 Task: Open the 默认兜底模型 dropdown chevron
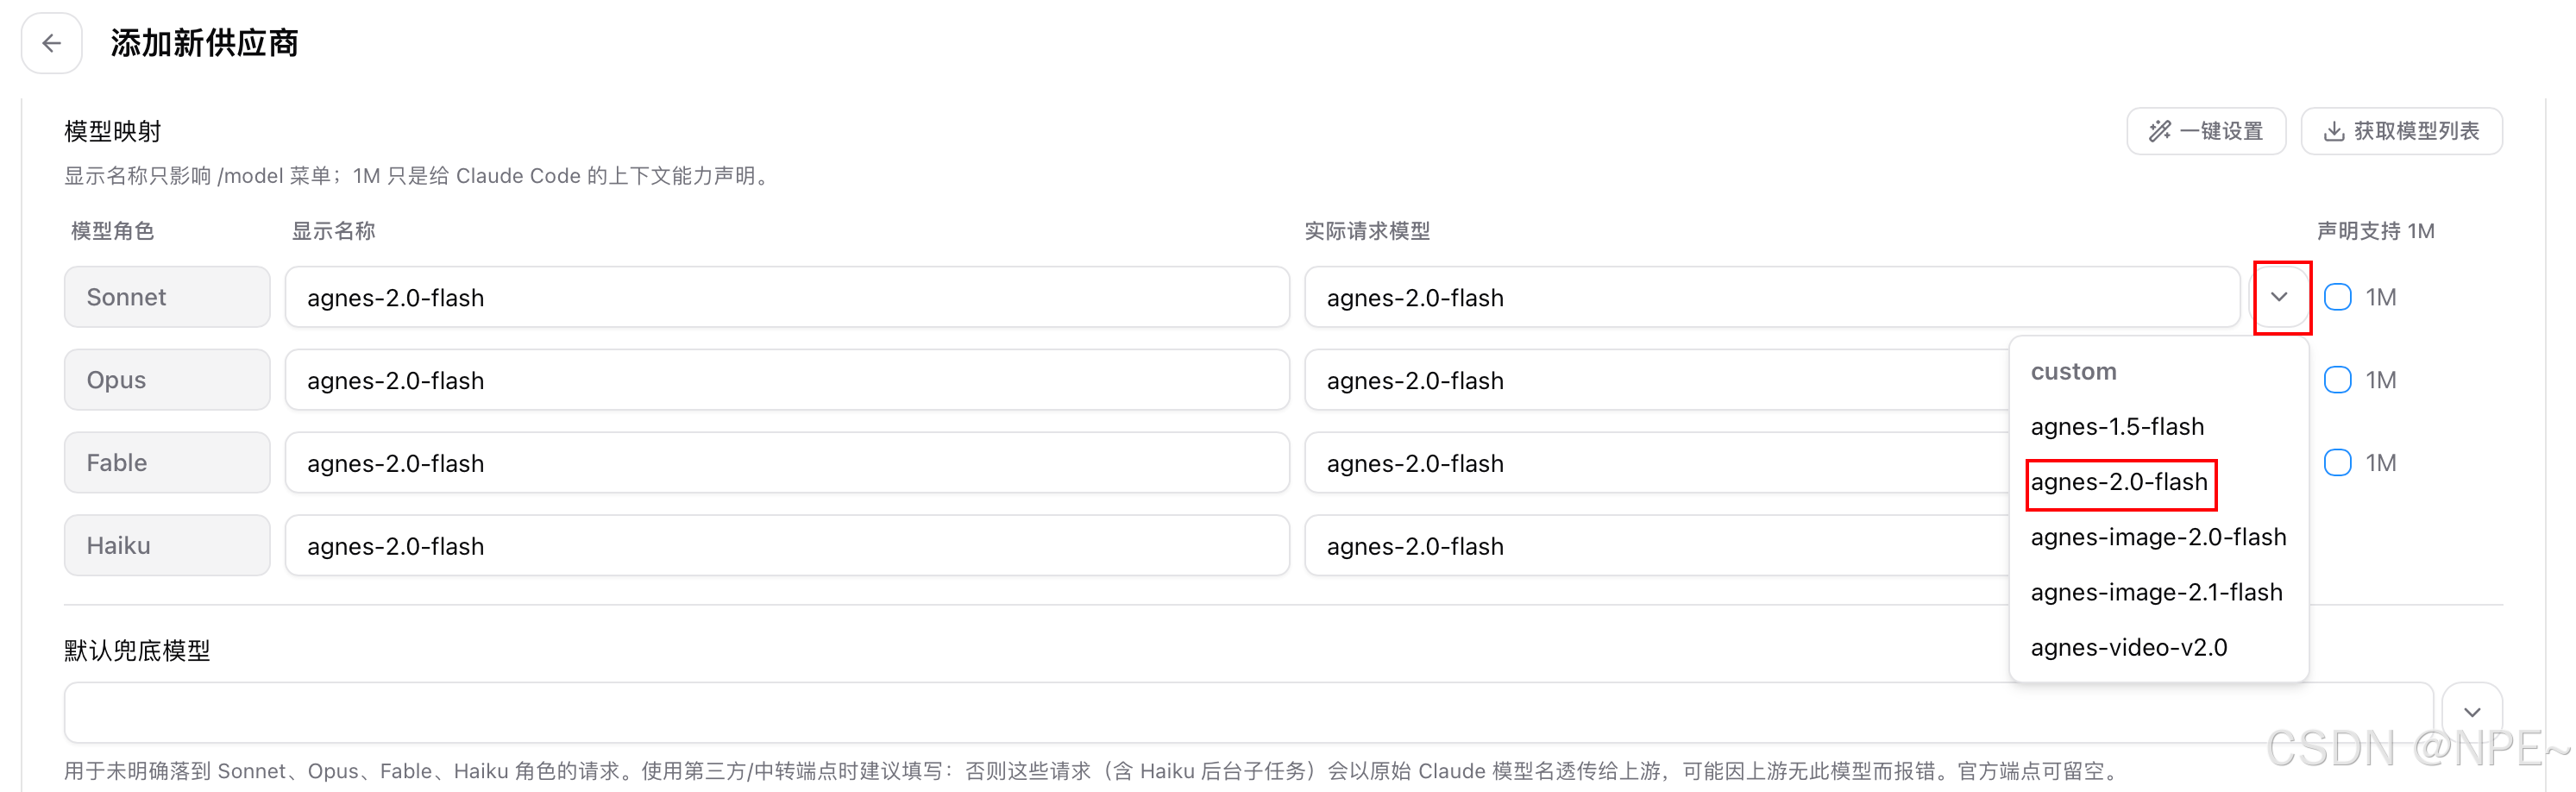click(x=2472, y=712)
